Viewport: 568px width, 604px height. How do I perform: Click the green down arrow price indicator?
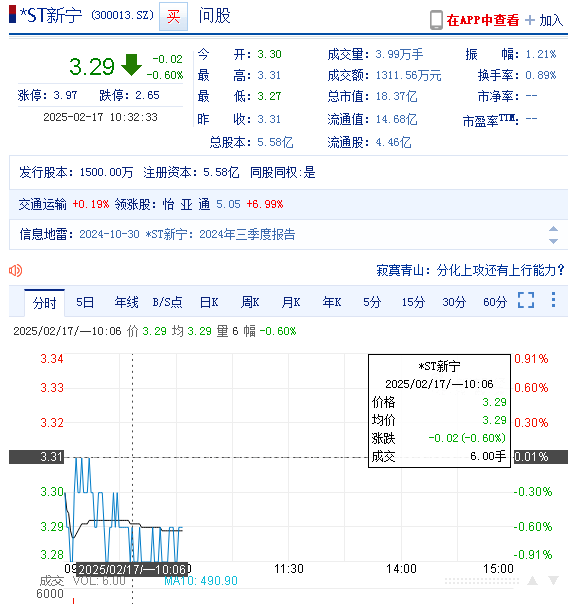tap(131, 65)
